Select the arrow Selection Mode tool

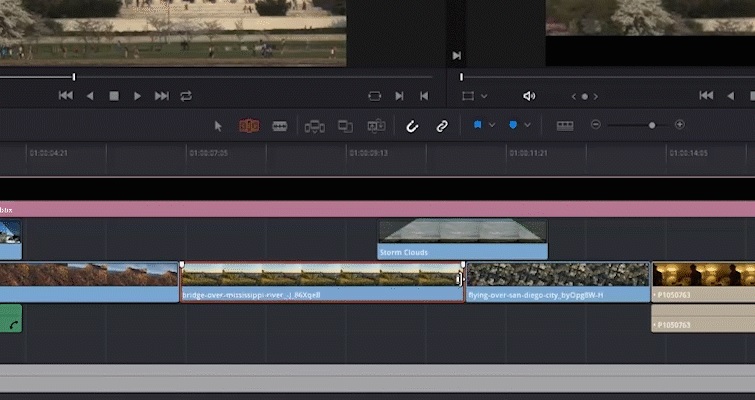[x=218, y=126]
